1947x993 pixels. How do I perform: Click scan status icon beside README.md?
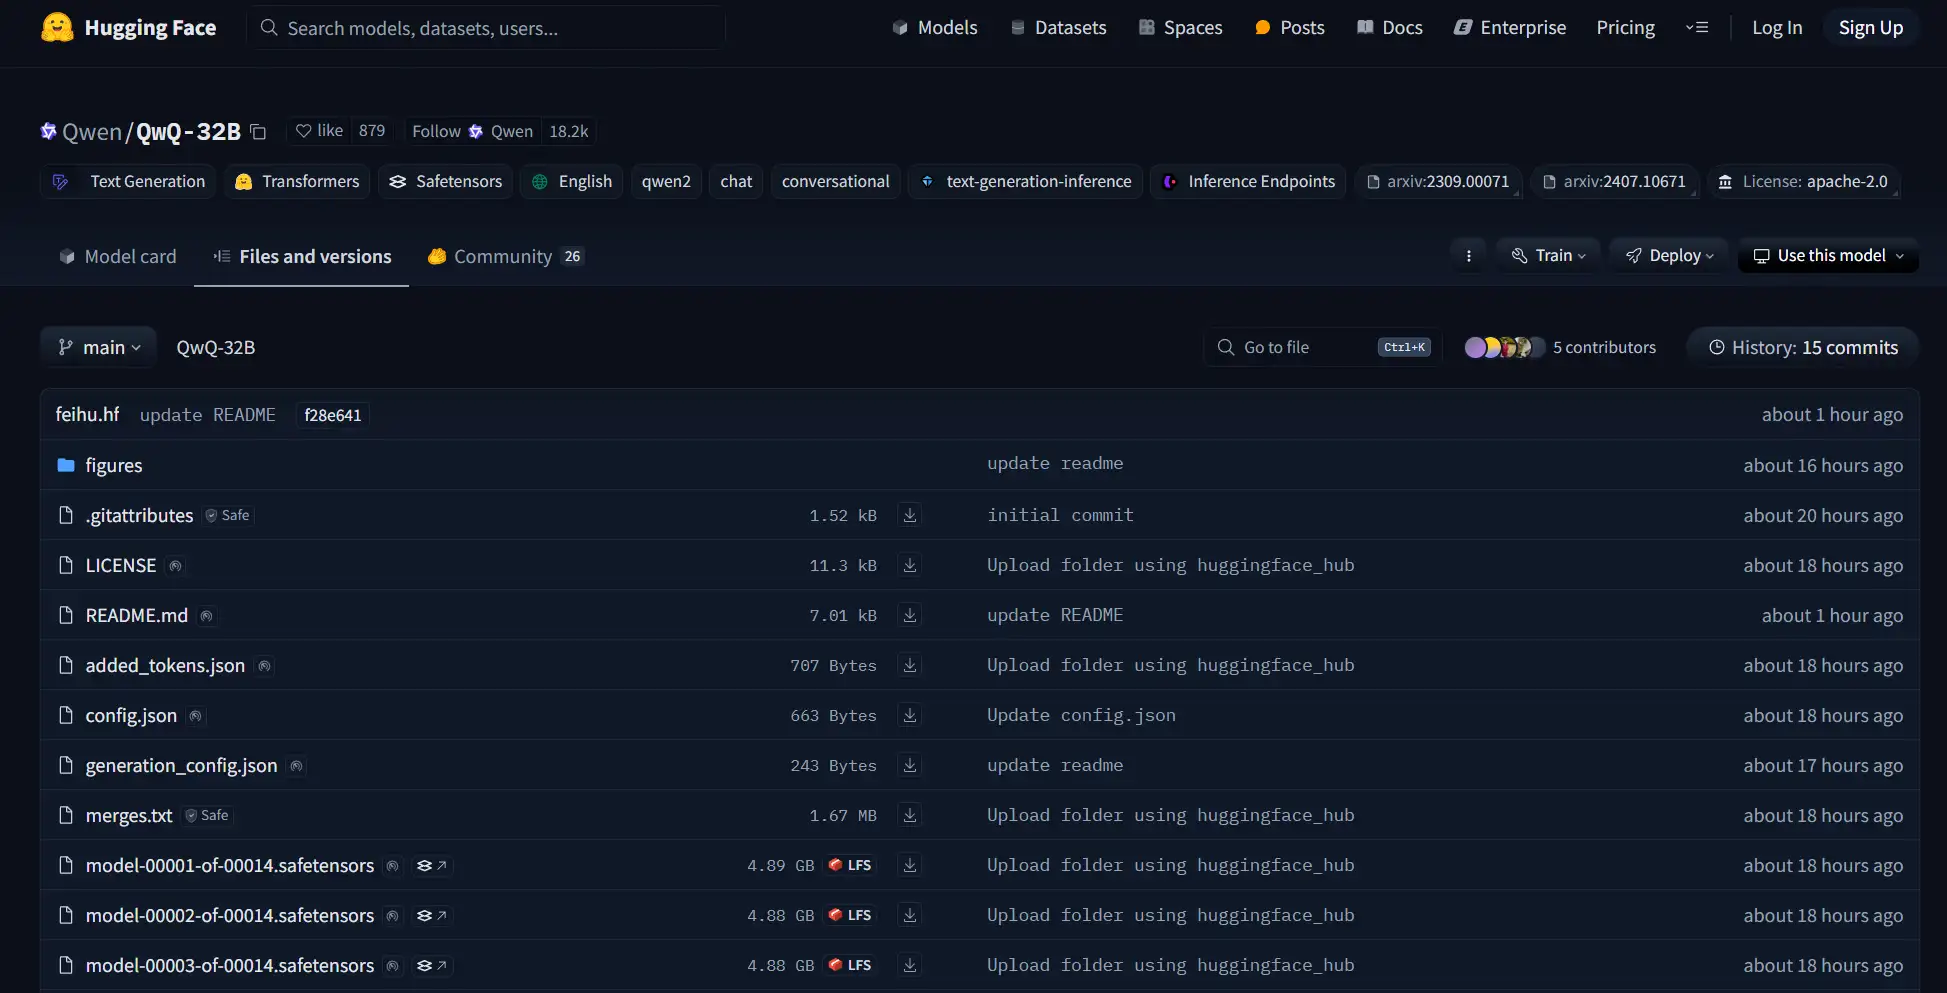click(x=206, y=616)
